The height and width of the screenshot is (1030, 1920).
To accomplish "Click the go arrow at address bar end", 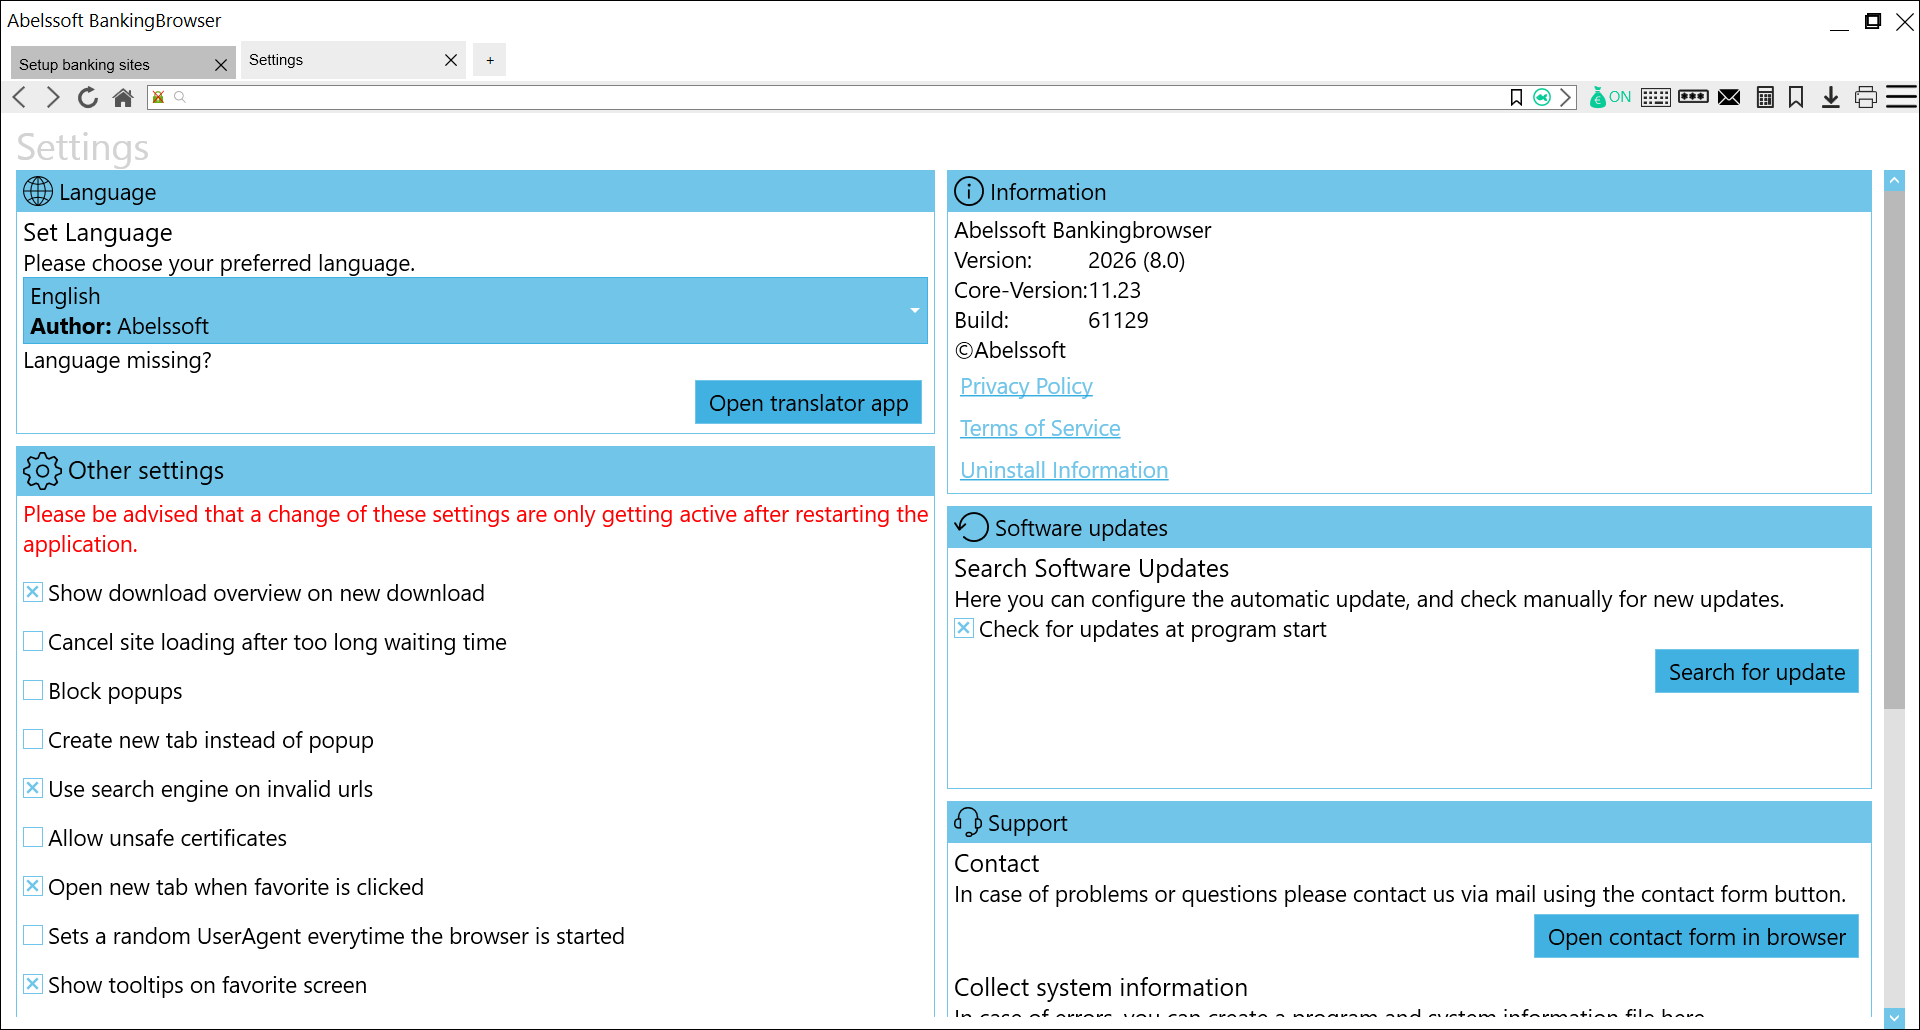I will (x=1566, y=97).
